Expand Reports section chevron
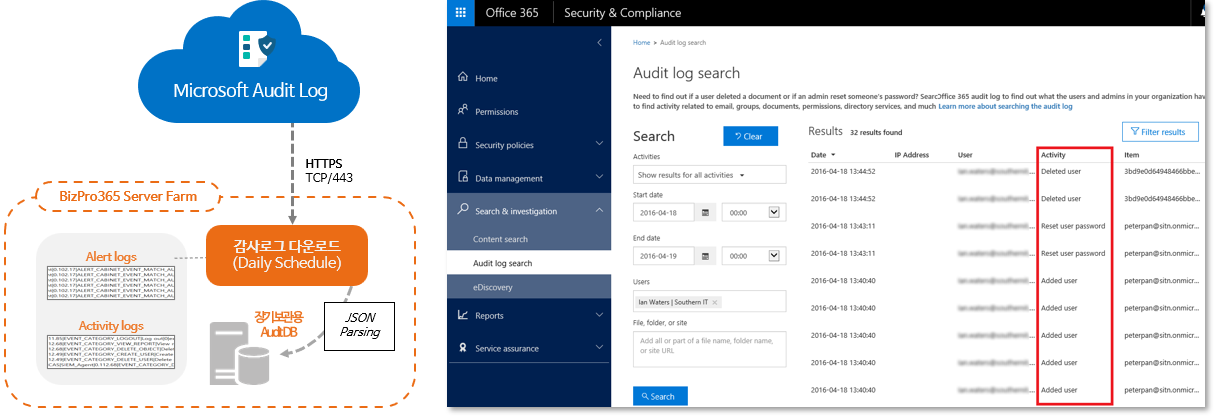 click(598, 315)
